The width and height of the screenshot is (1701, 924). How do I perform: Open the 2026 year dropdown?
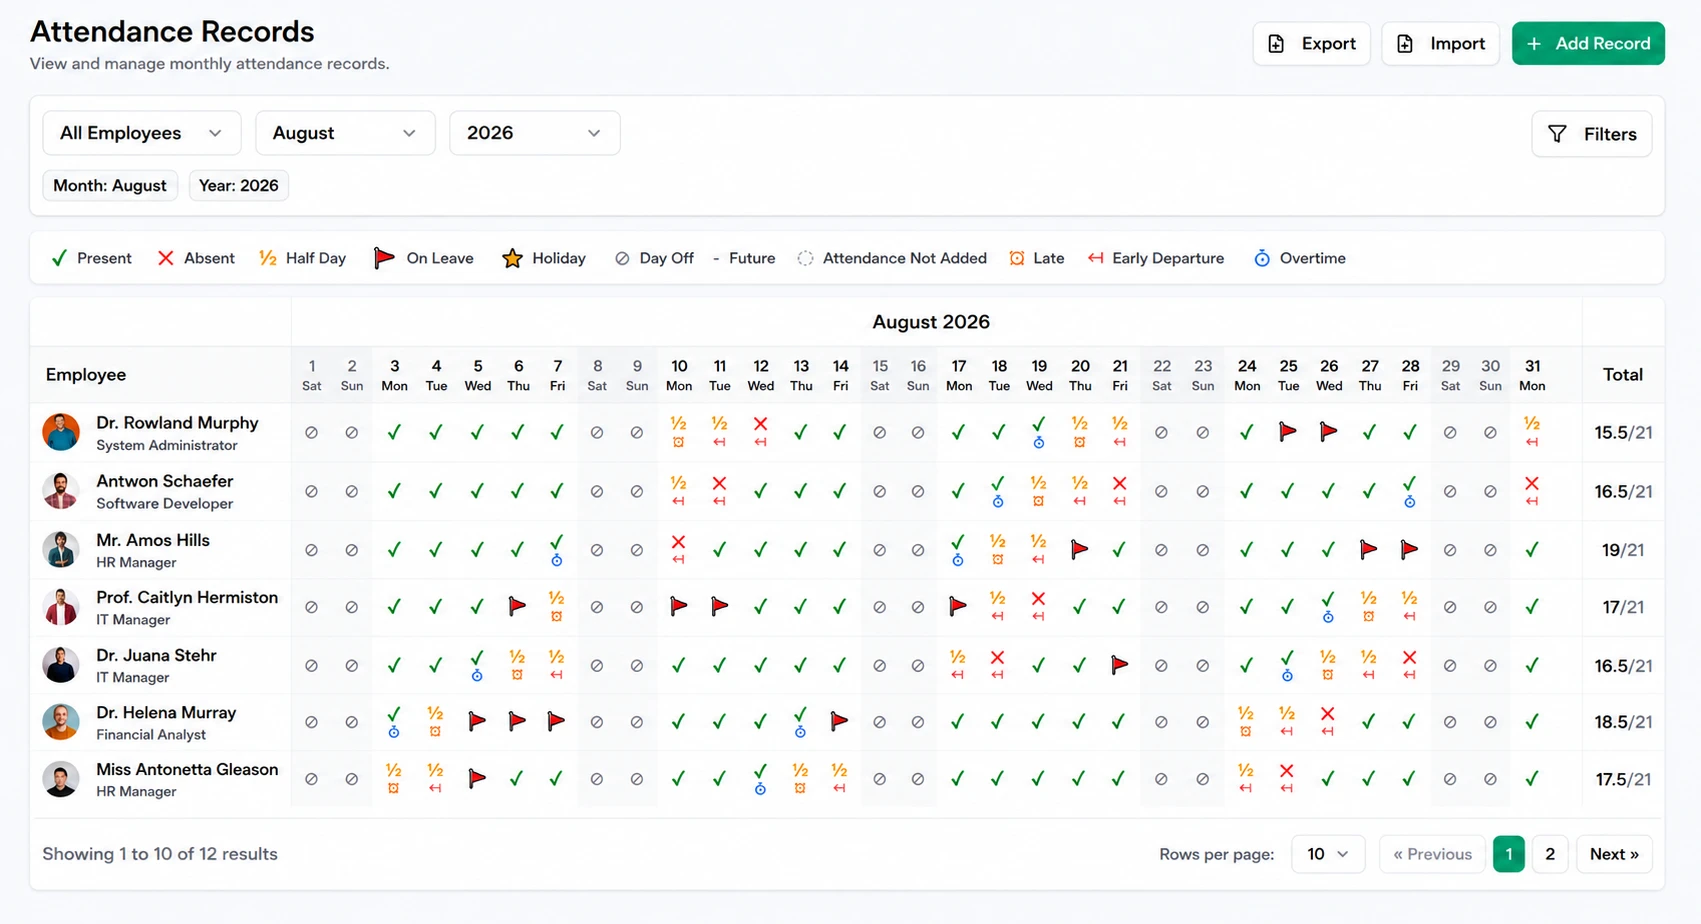[535, 133]
